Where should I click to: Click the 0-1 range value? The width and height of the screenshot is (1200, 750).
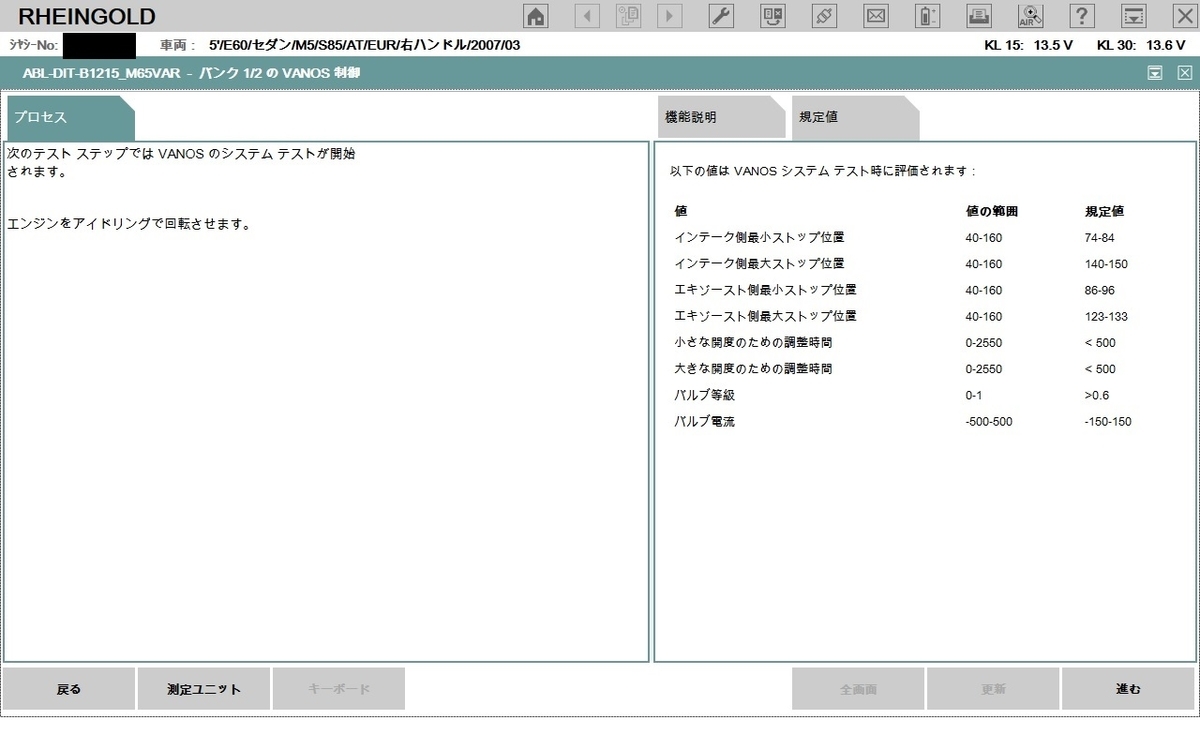[974, 395]
